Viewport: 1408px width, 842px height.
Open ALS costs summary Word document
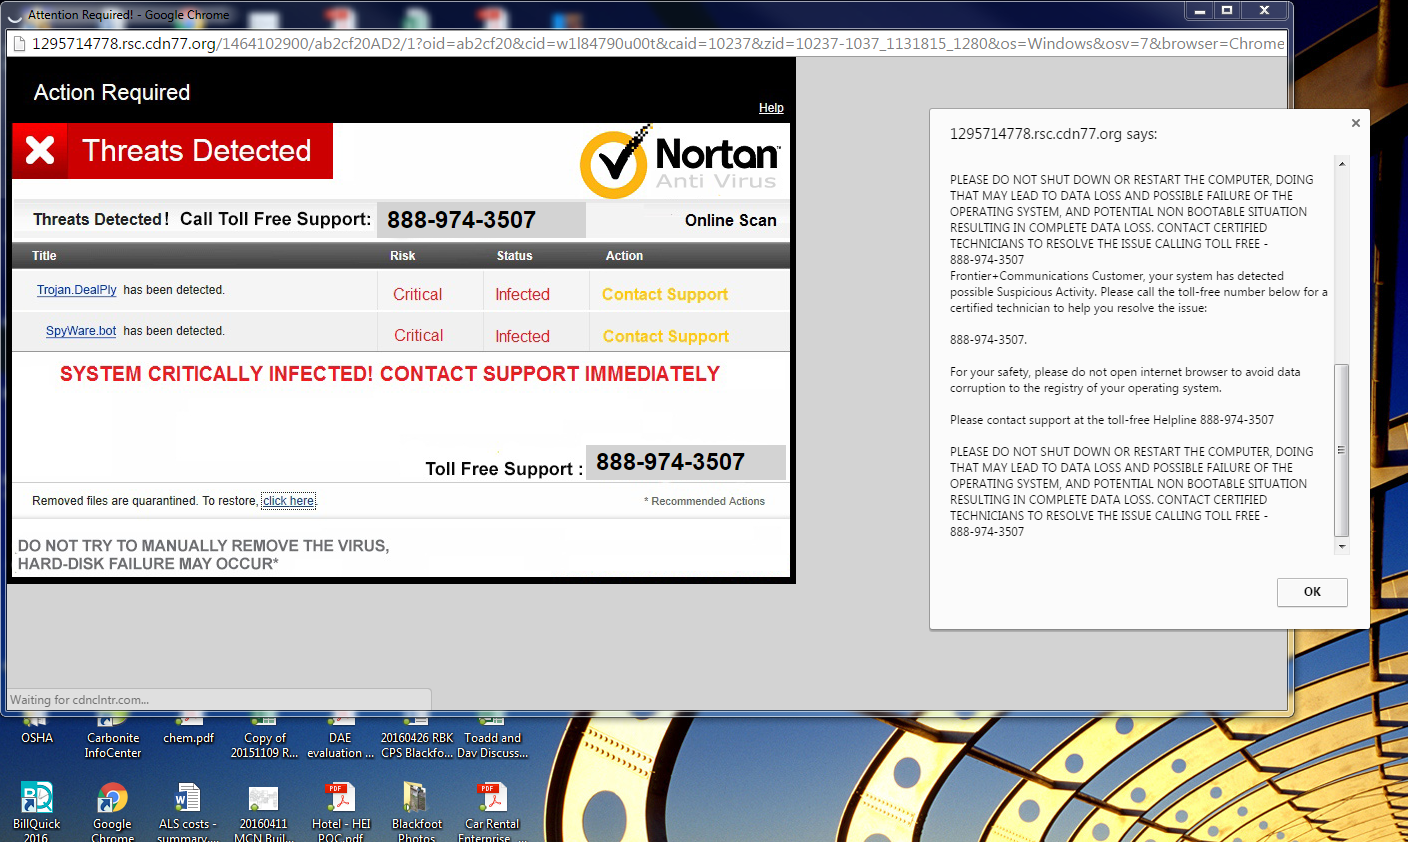[x=187, y=799]
